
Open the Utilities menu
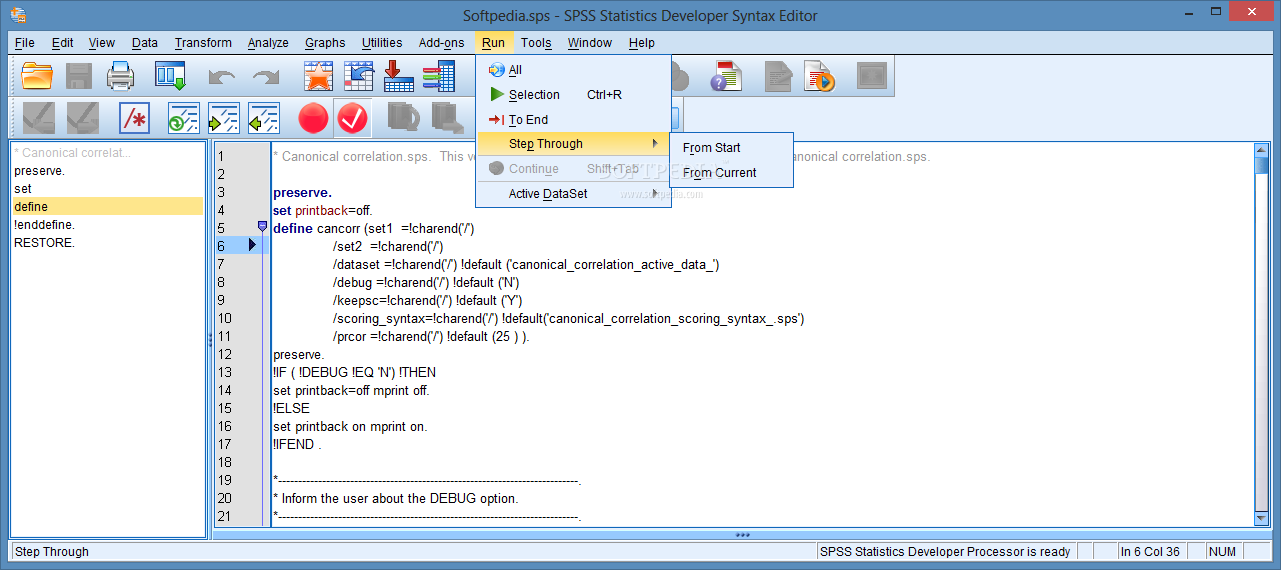coord(382,43)
